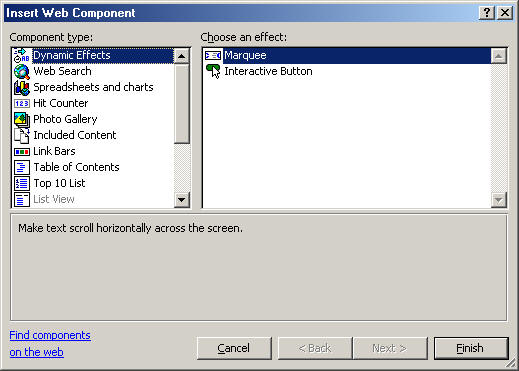The height and width of the screenshot is (371, 519).
Task: Select List View in component list
Action: click(x=54, y=199)
